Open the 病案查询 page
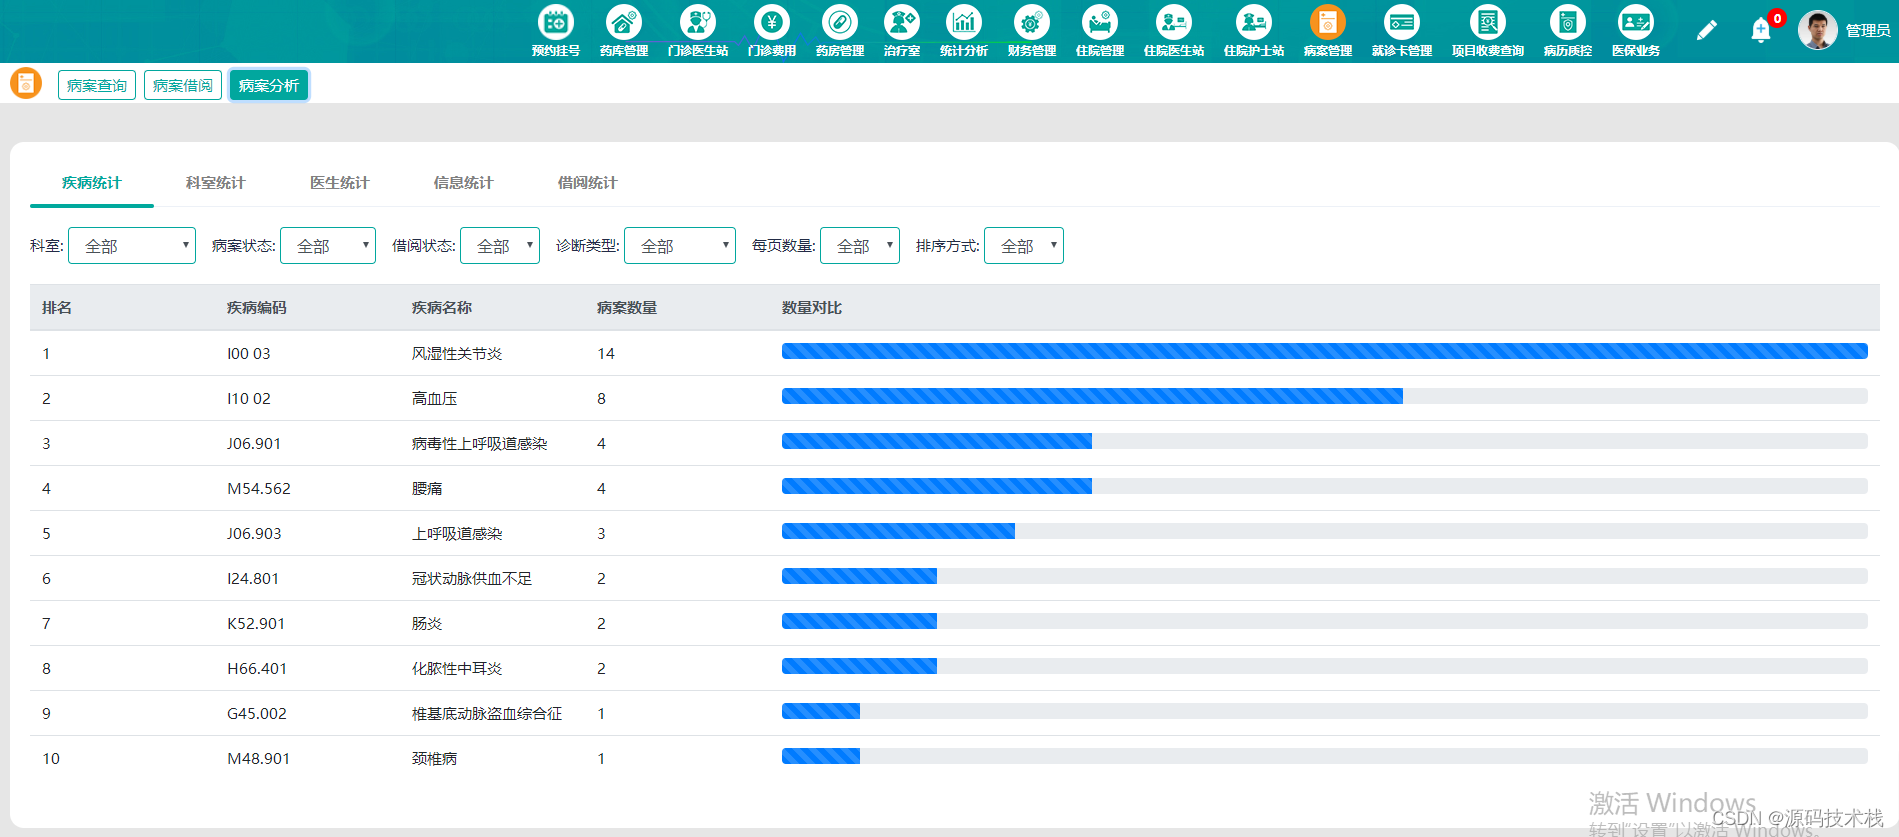 point(97,85)
